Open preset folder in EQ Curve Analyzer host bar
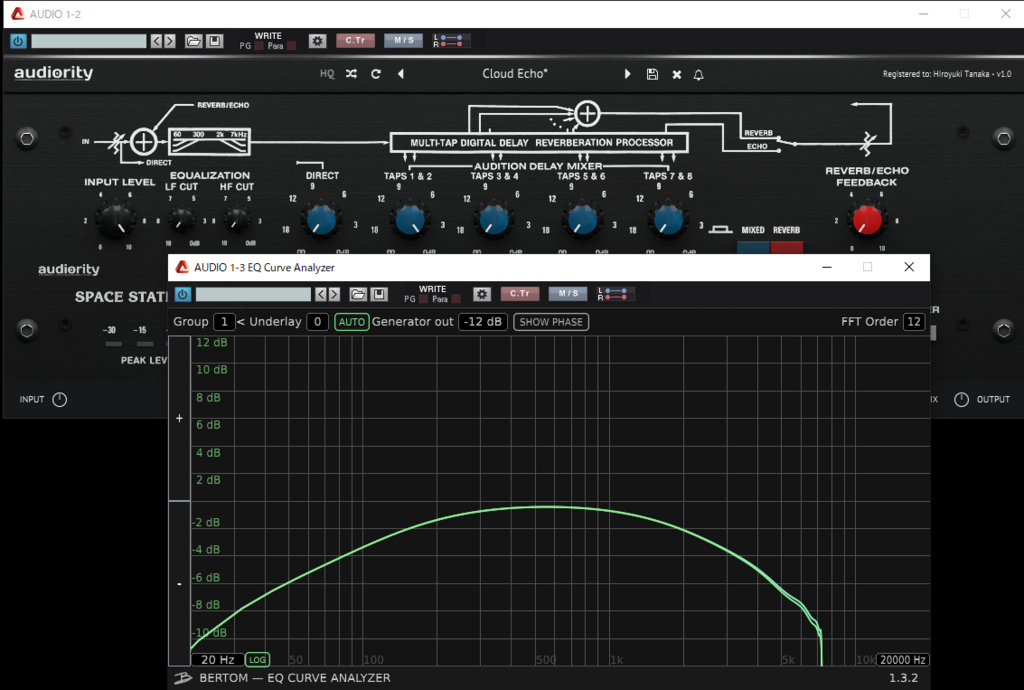Screen dimensions: 1024x690 [x=358, y=294]
